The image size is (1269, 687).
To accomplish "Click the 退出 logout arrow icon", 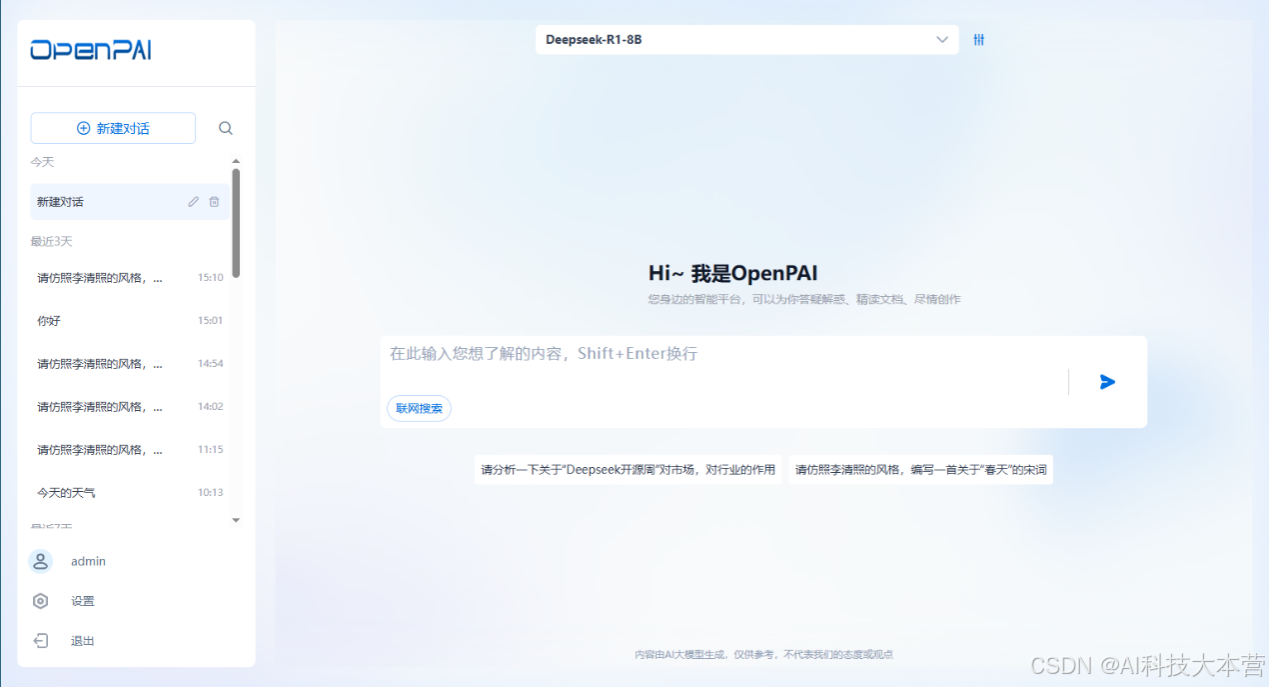I will [x=41, y=641].
